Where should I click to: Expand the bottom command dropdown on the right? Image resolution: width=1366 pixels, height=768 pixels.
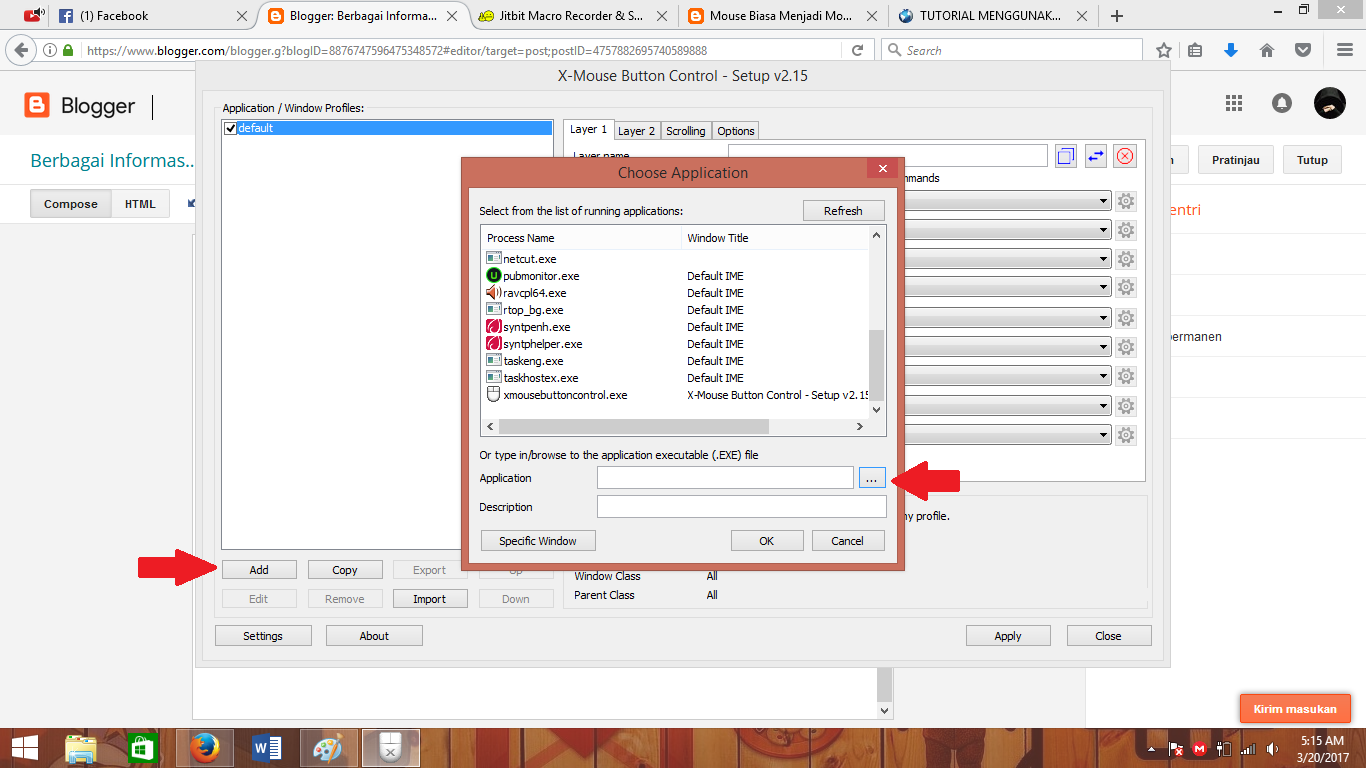pyautogui.click(x=1104, y=434)
